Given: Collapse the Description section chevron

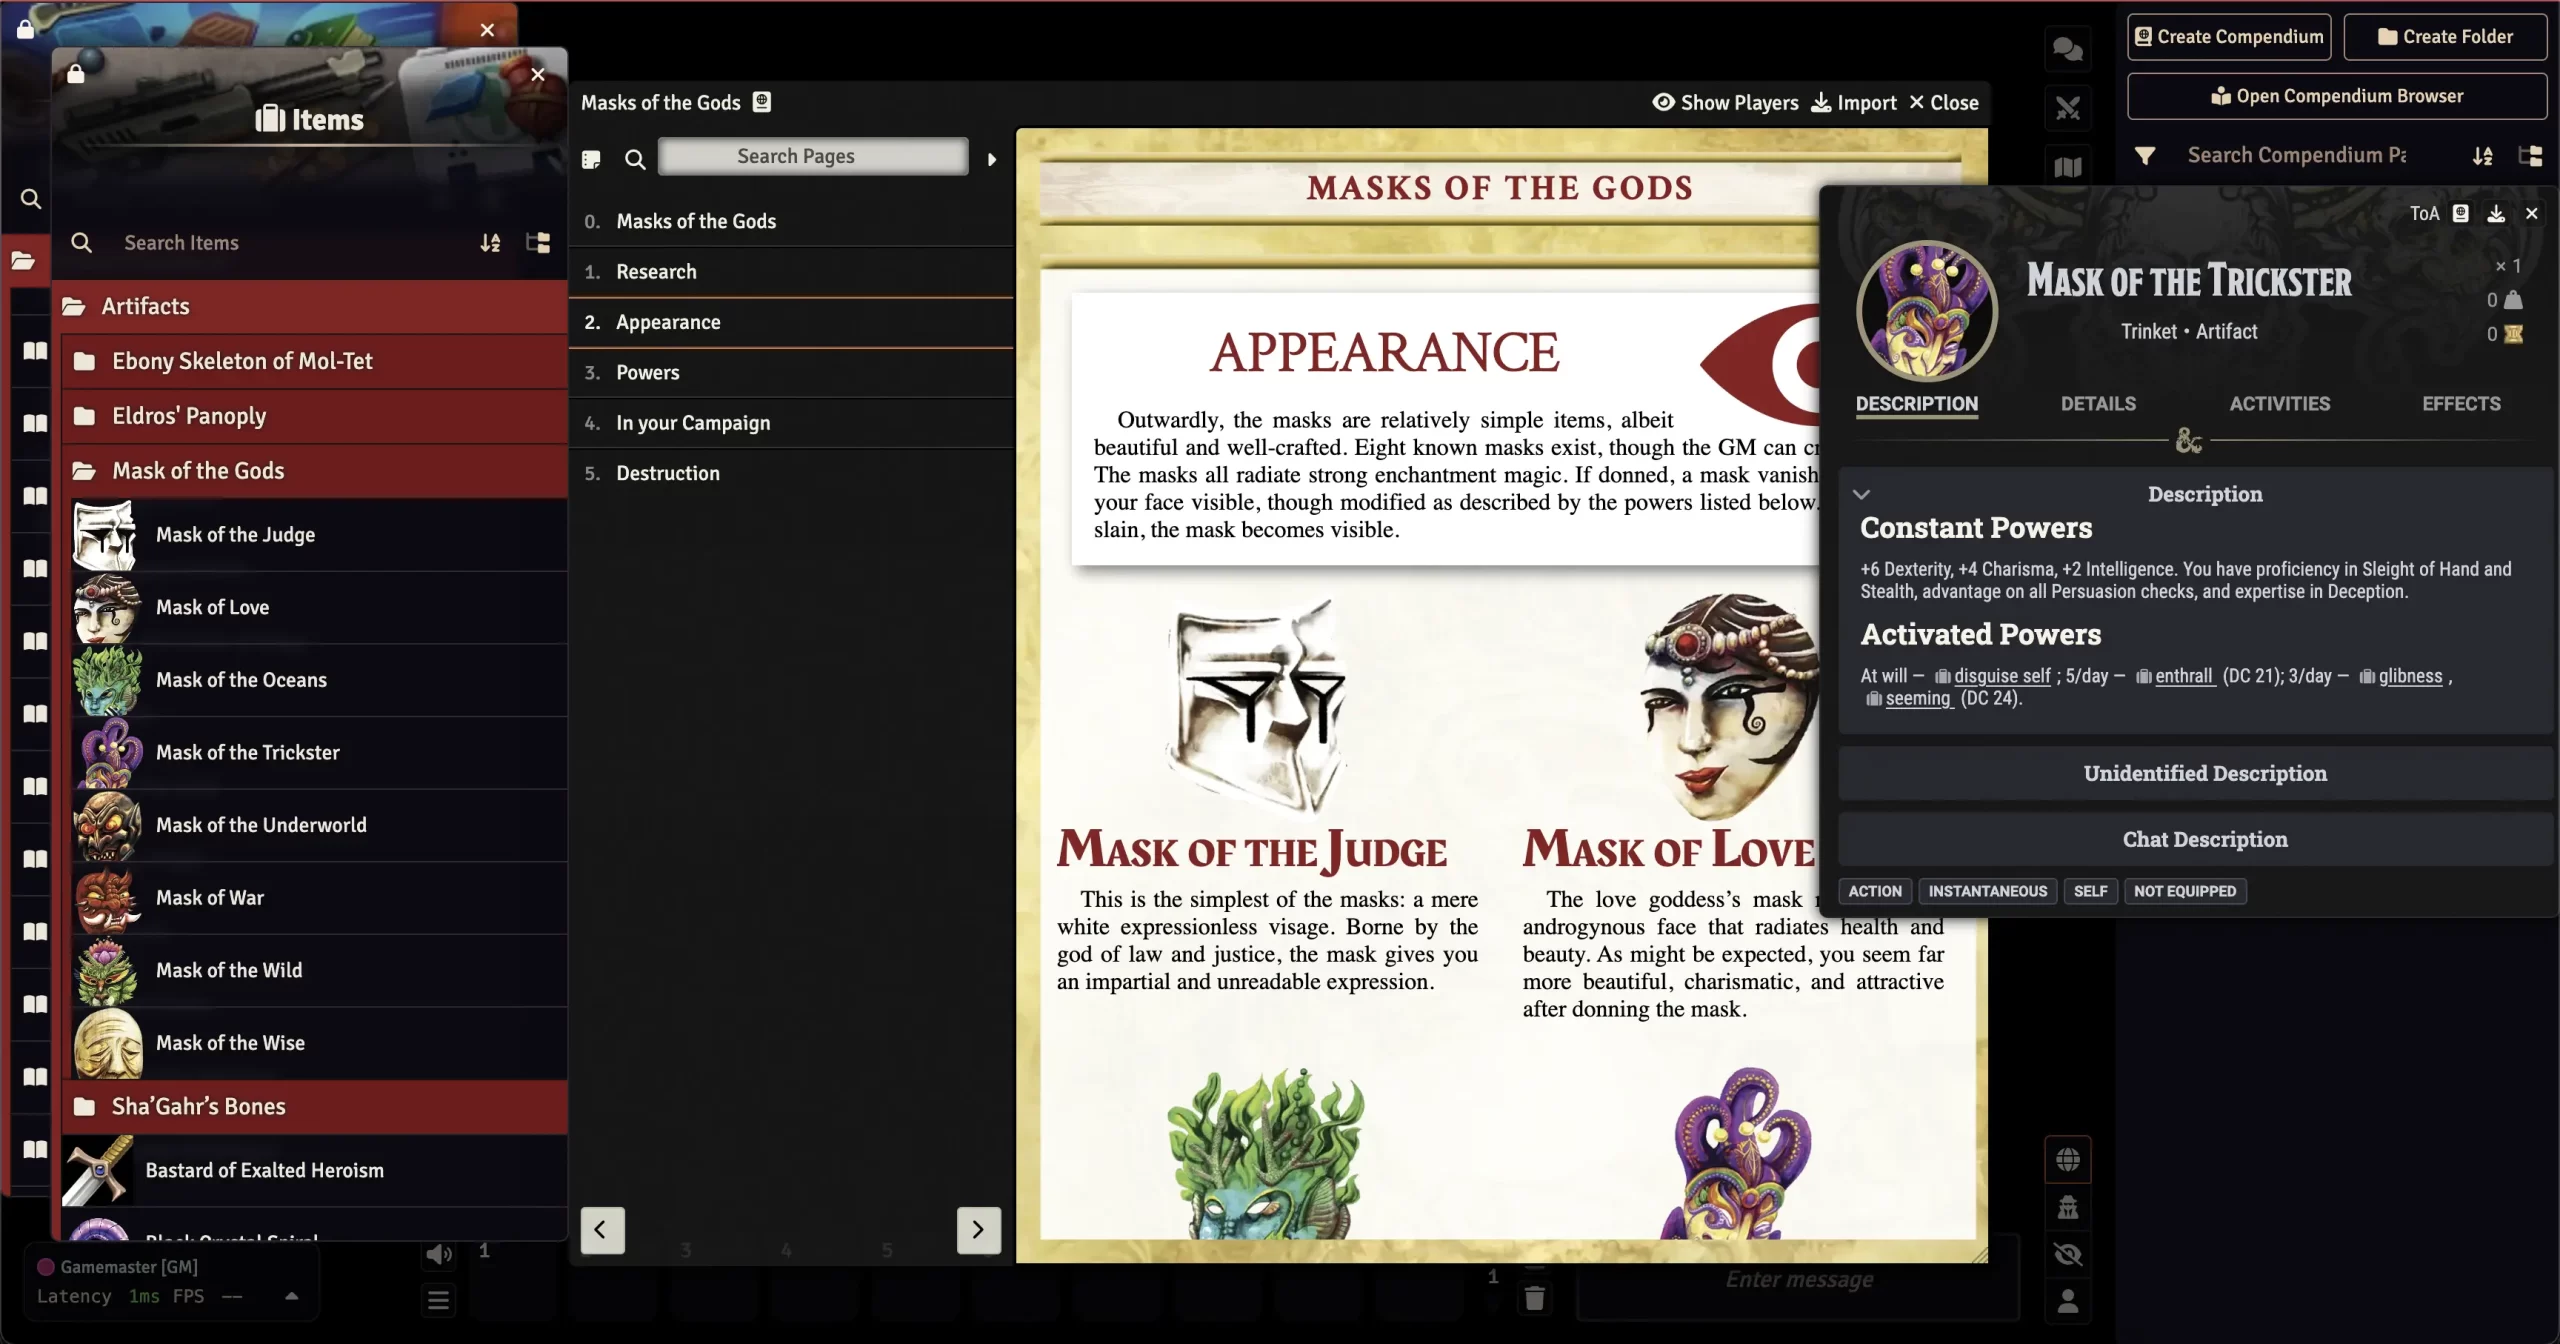Looking at the screenshot, I should [1861, 494].
